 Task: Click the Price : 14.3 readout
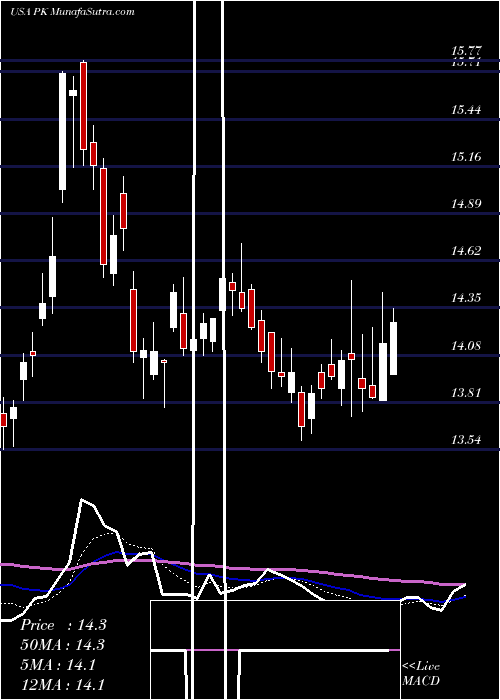point(63,625)
